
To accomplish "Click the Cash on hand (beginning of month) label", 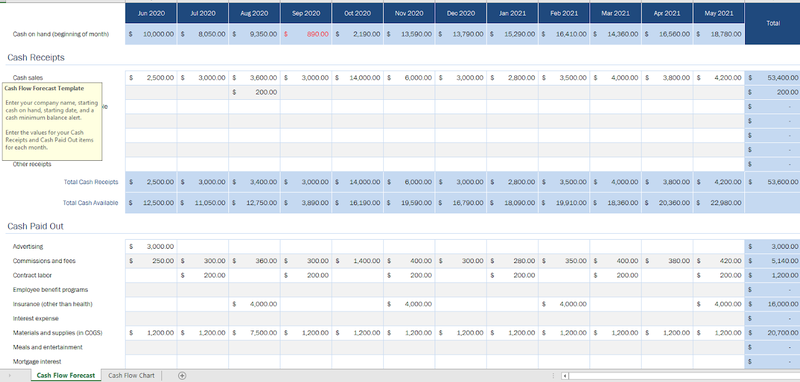I will pos(61,34).
